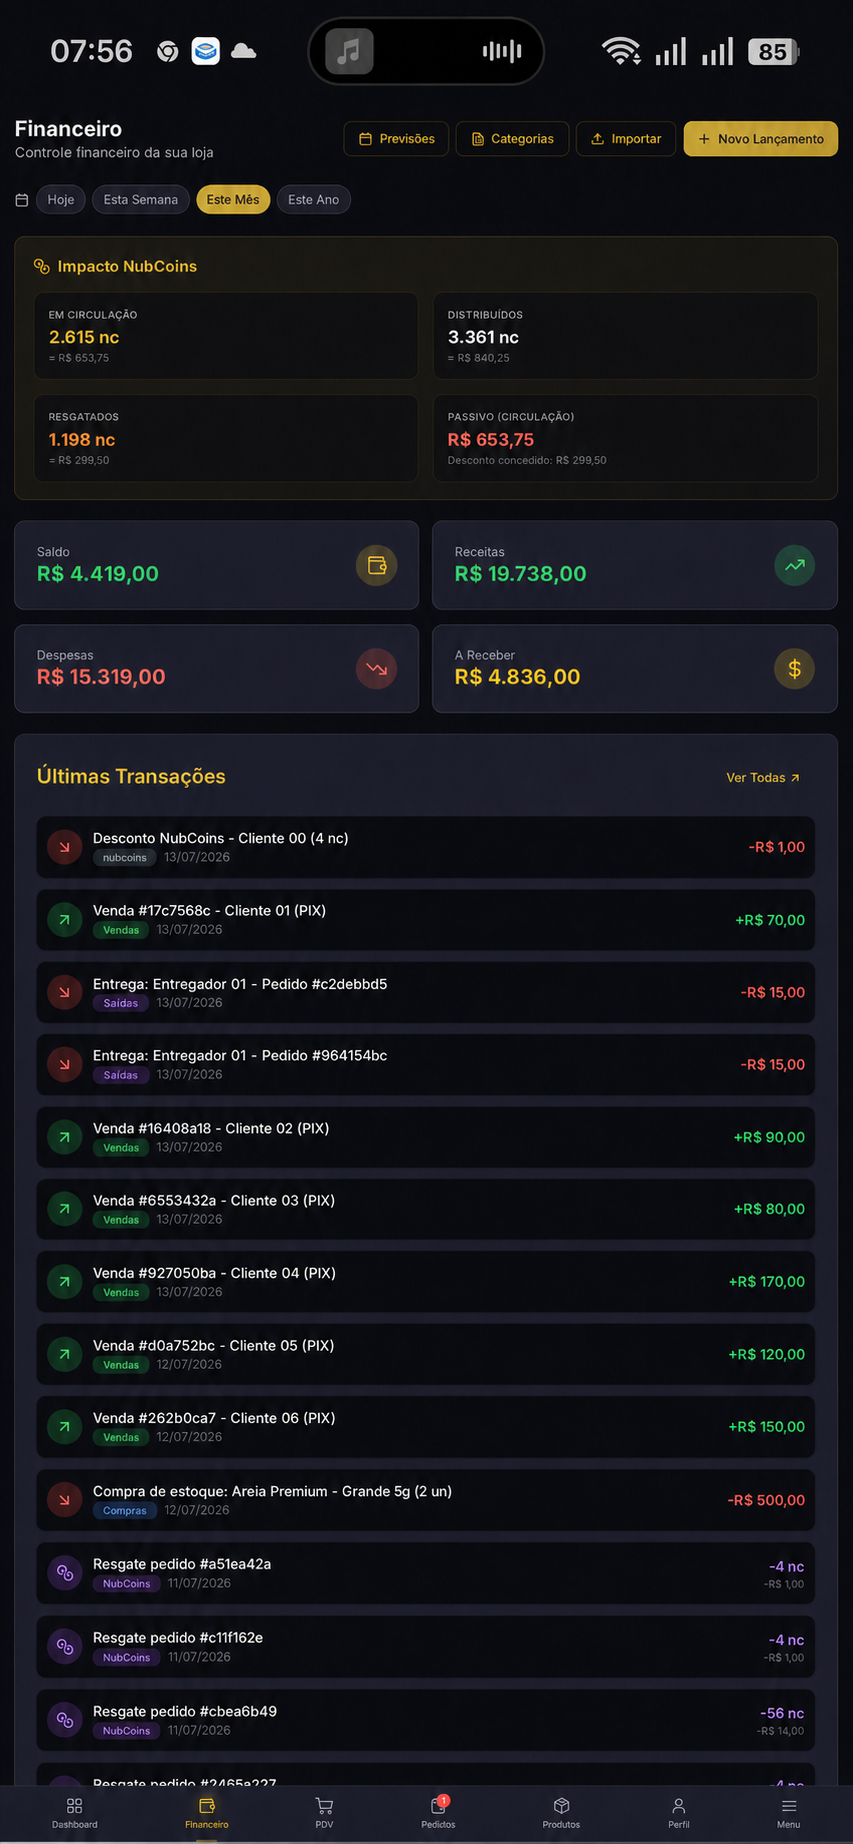Open the Perfil person icon
The image size is (853, 1844).
click(679, 1806)
